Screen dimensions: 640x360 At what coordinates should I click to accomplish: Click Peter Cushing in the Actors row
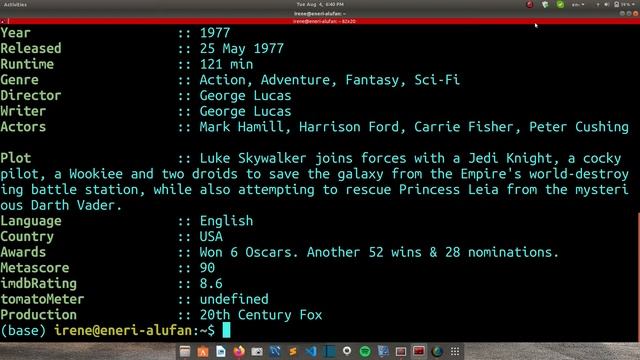(x=579, y=127)
